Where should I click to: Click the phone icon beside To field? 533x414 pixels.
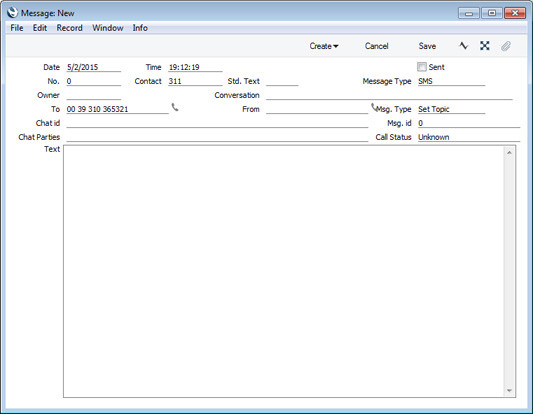click(175, 108)
